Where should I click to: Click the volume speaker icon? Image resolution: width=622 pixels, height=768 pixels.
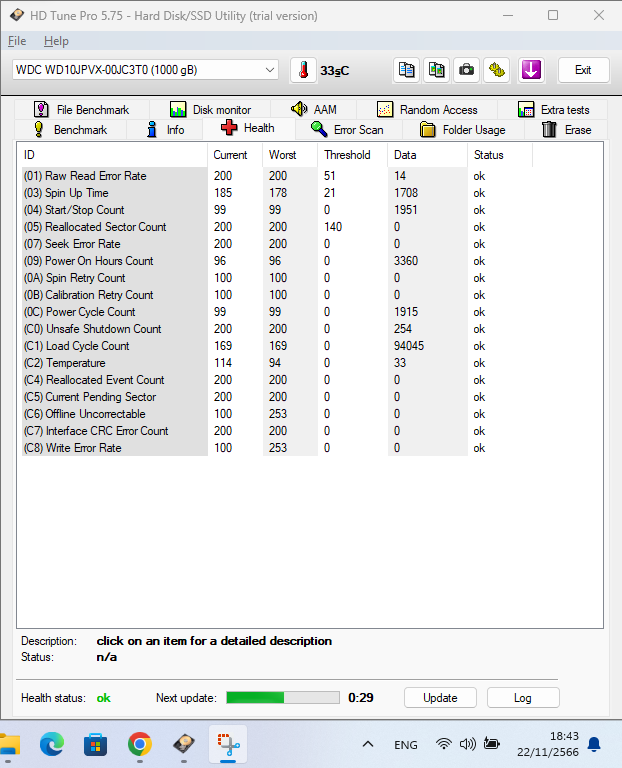467,744
